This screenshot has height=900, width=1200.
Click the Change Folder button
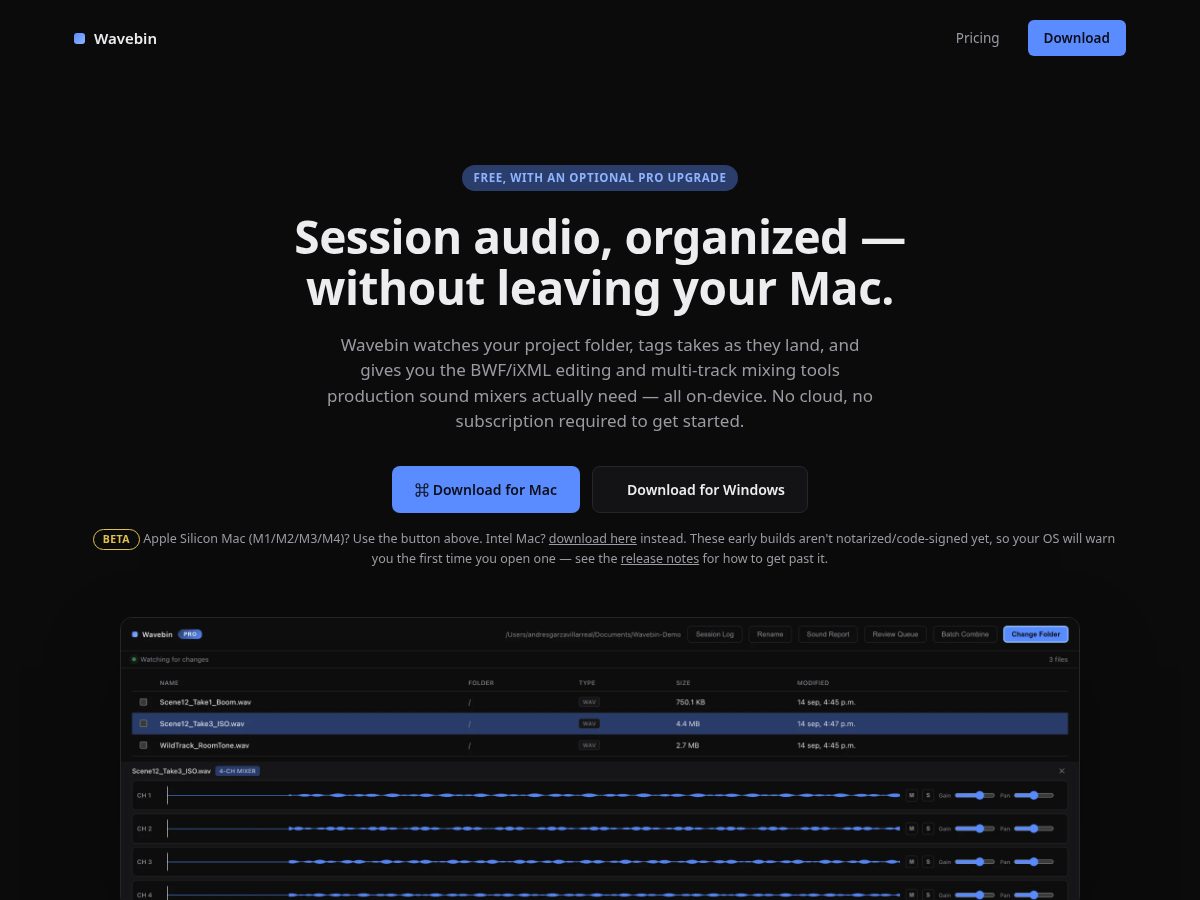pos(1036,634)
